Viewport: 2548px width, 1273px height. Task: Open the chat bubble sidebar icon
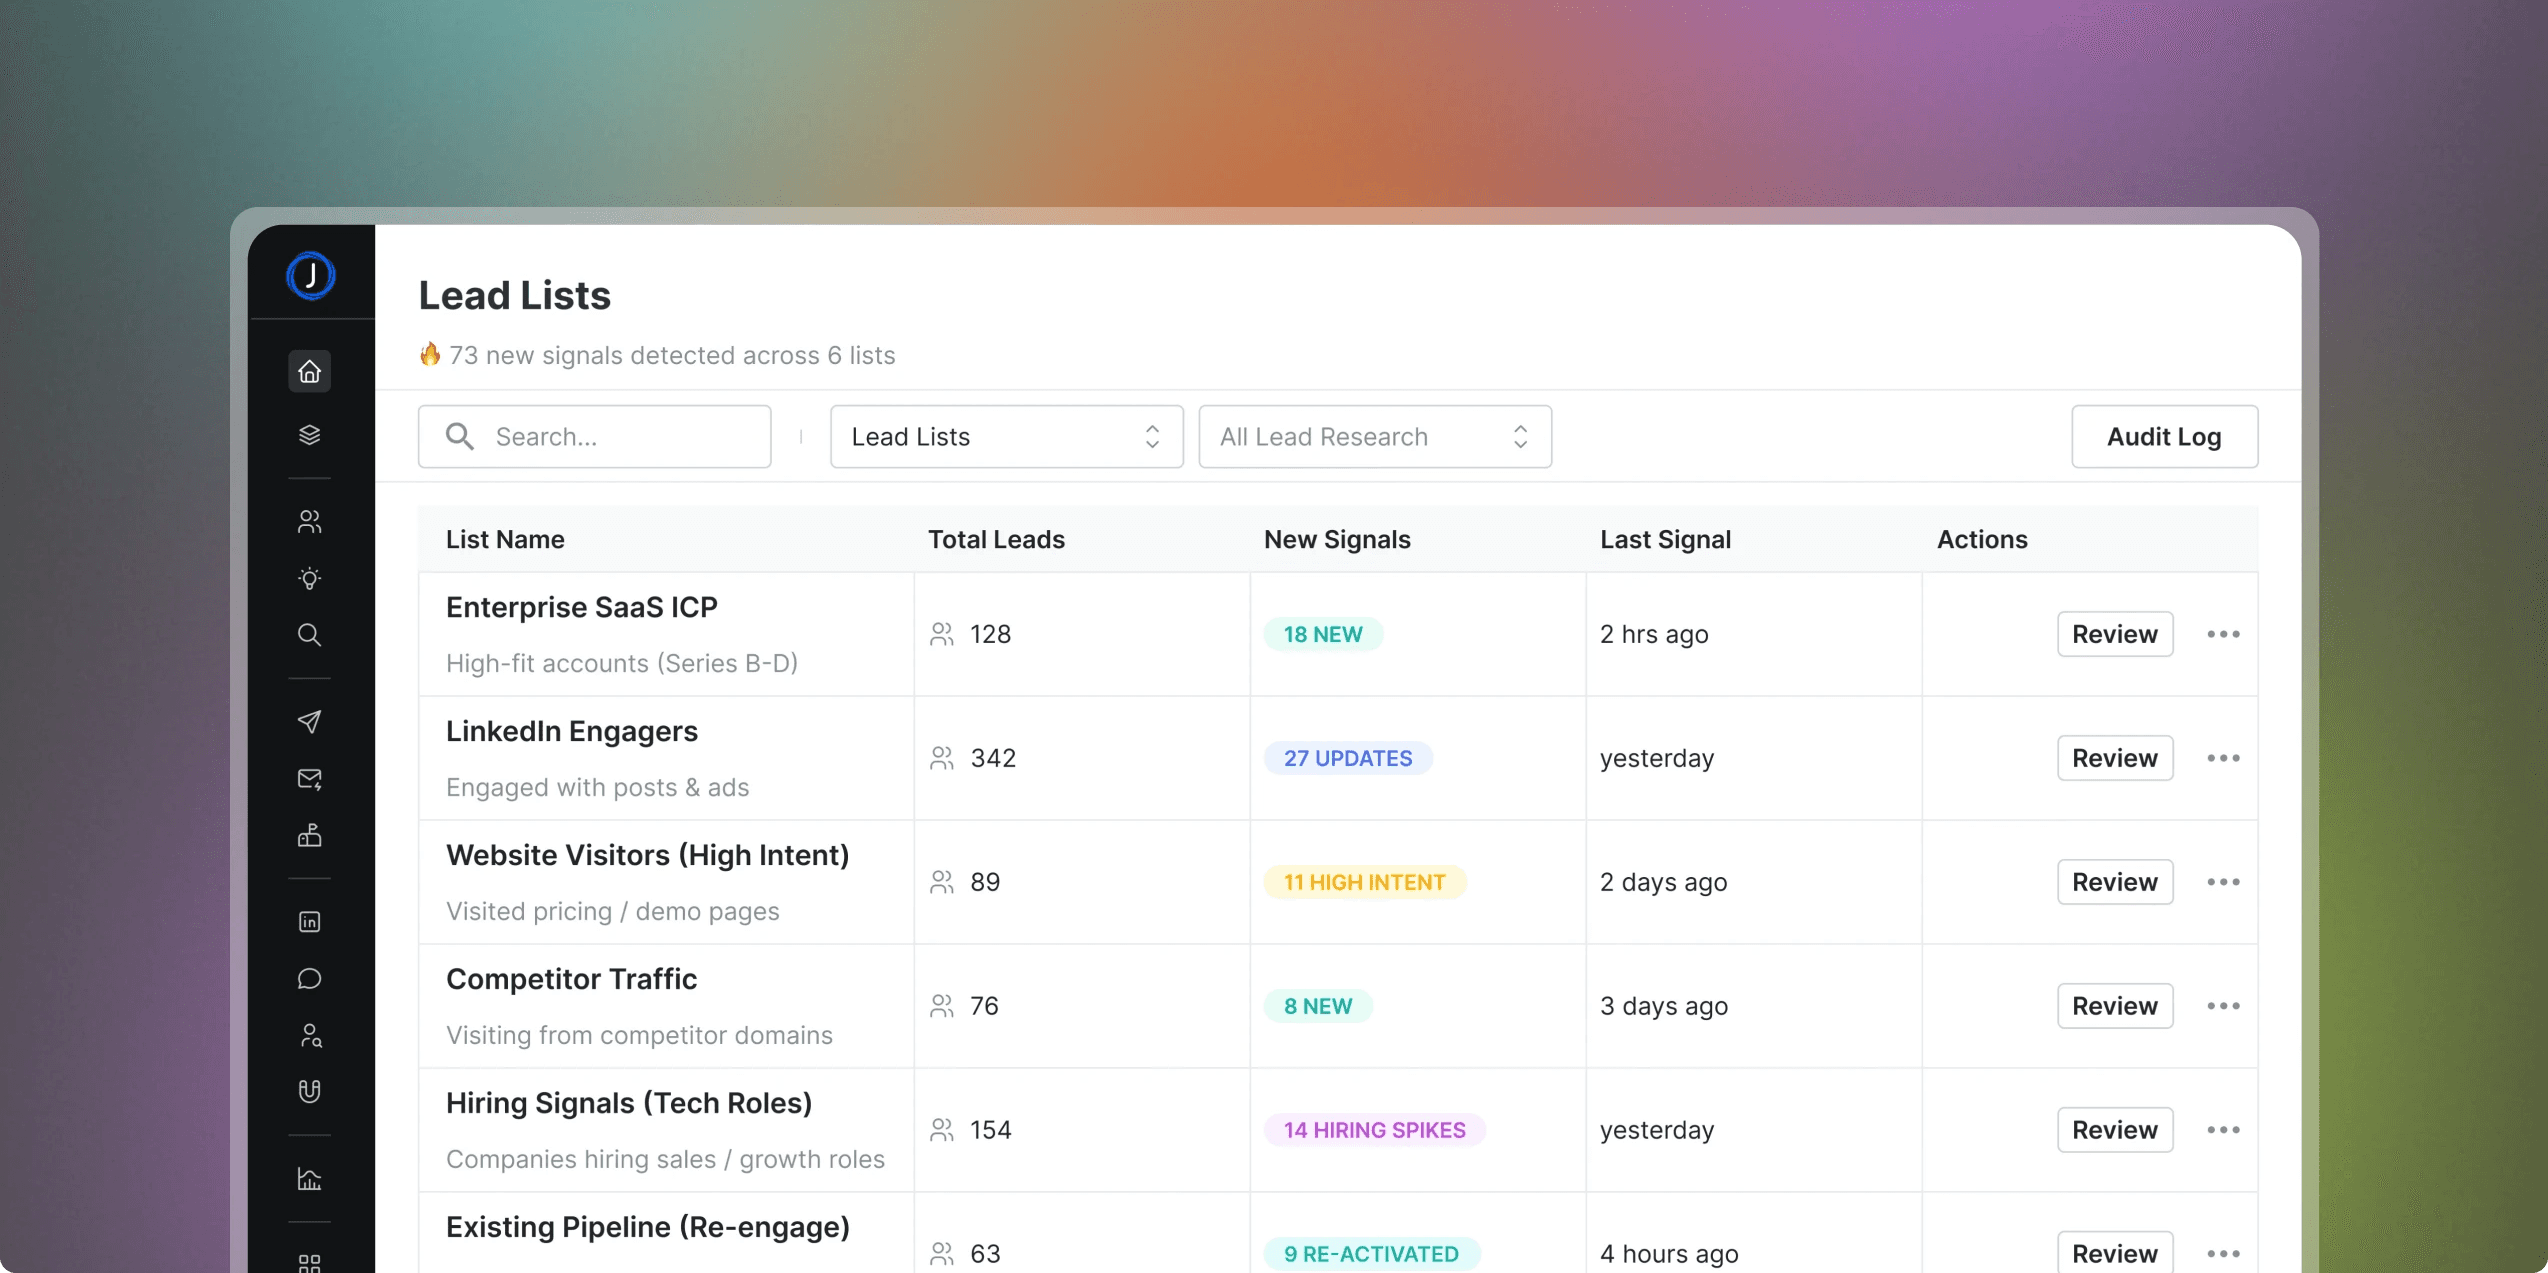(309, 978)
